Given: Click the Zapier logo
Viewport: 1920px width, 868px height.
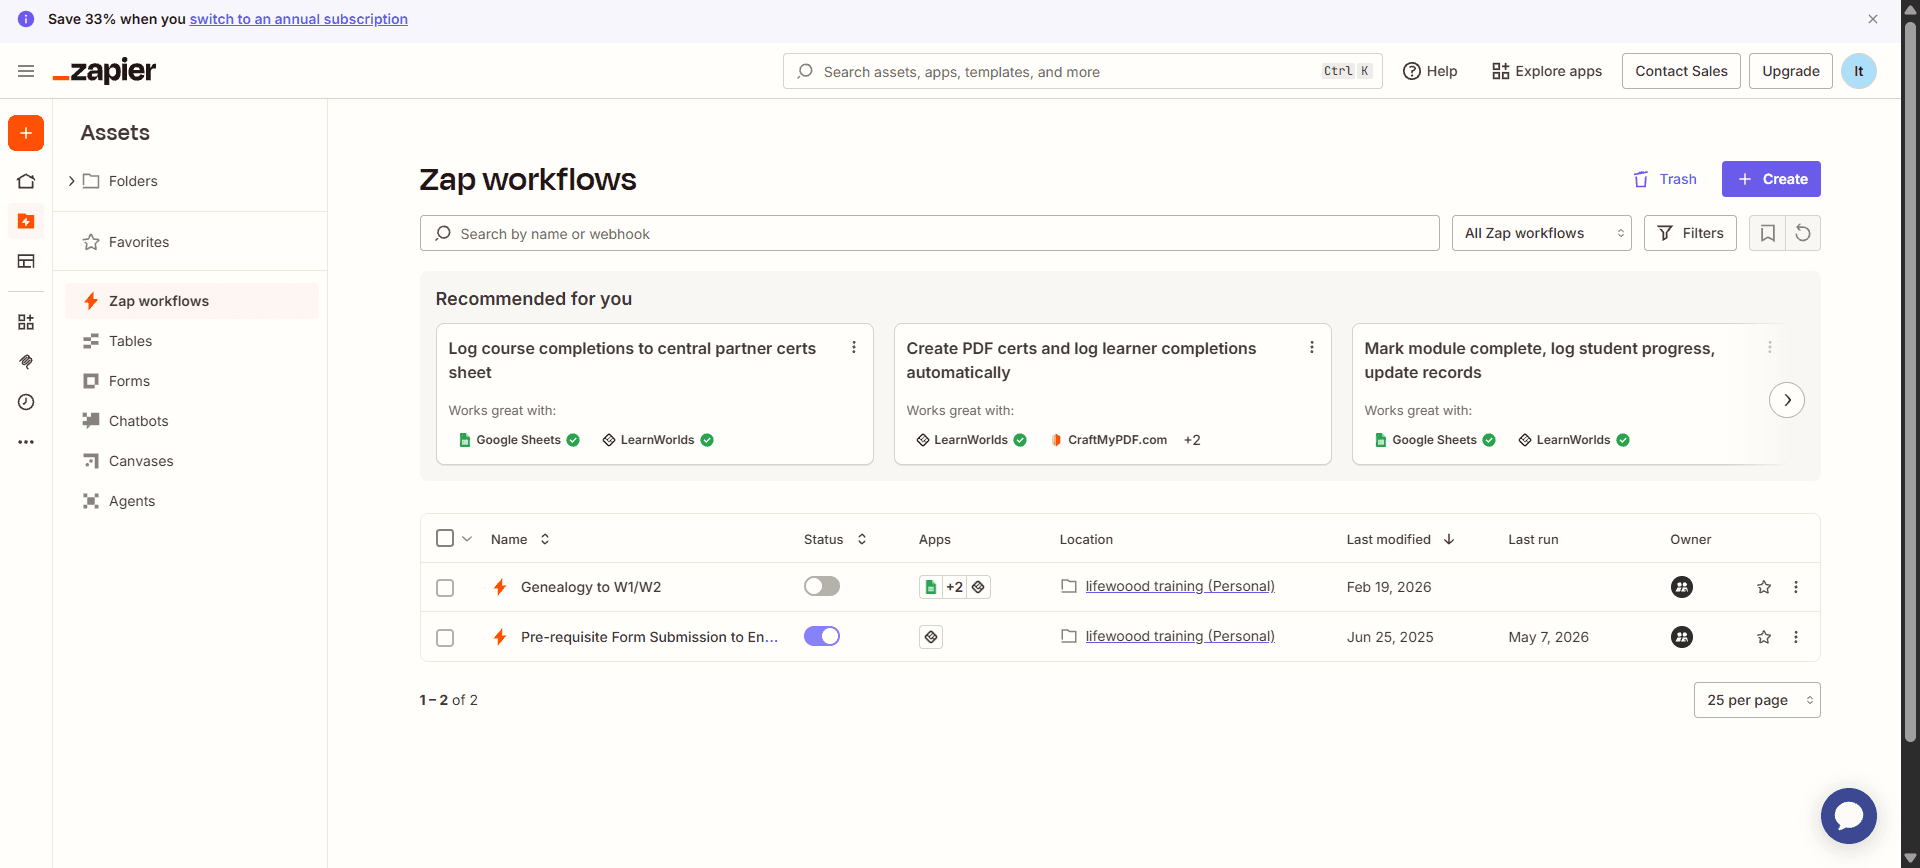Looking at the screenshot, I should click(104, 71).
